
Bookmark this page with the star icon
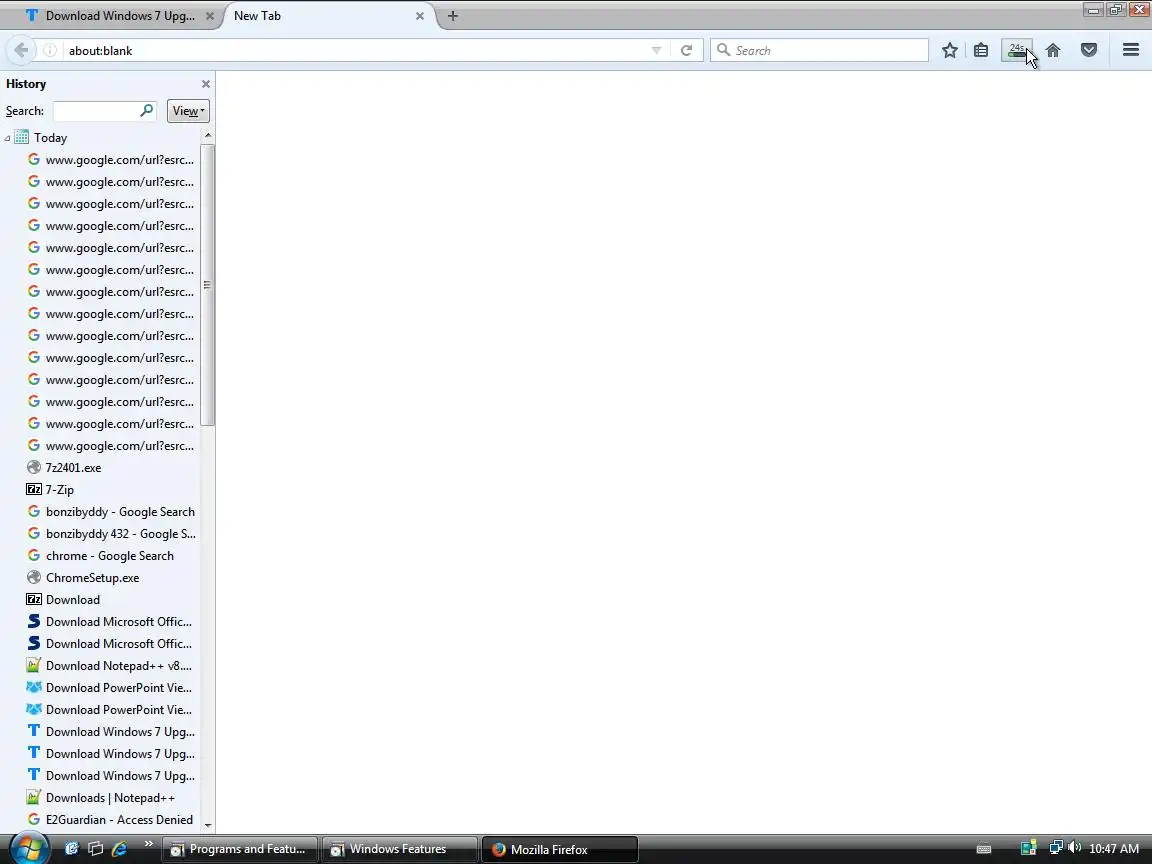pyautogui.click(x=949, y=50)
